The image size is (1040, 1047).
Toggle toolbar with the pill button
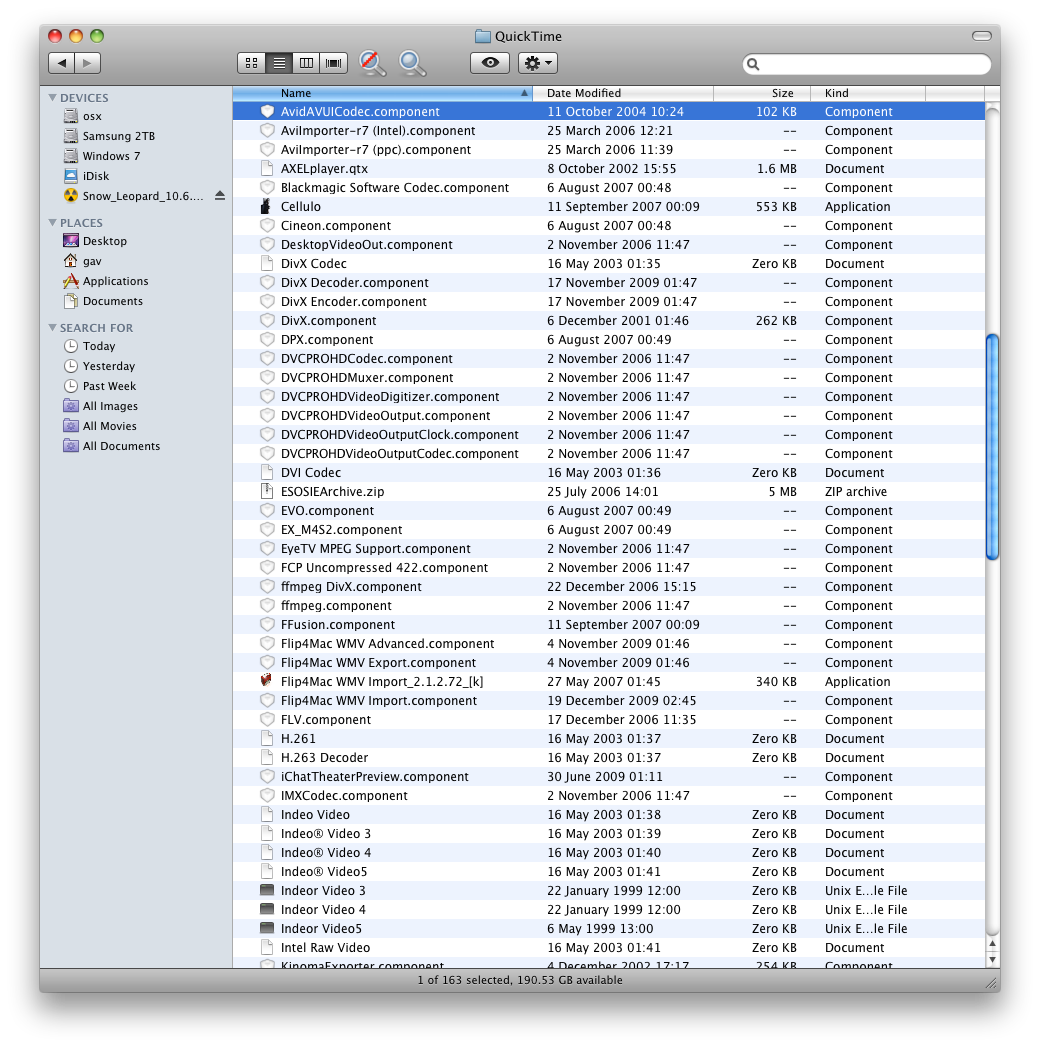click(x=981, y=36)
